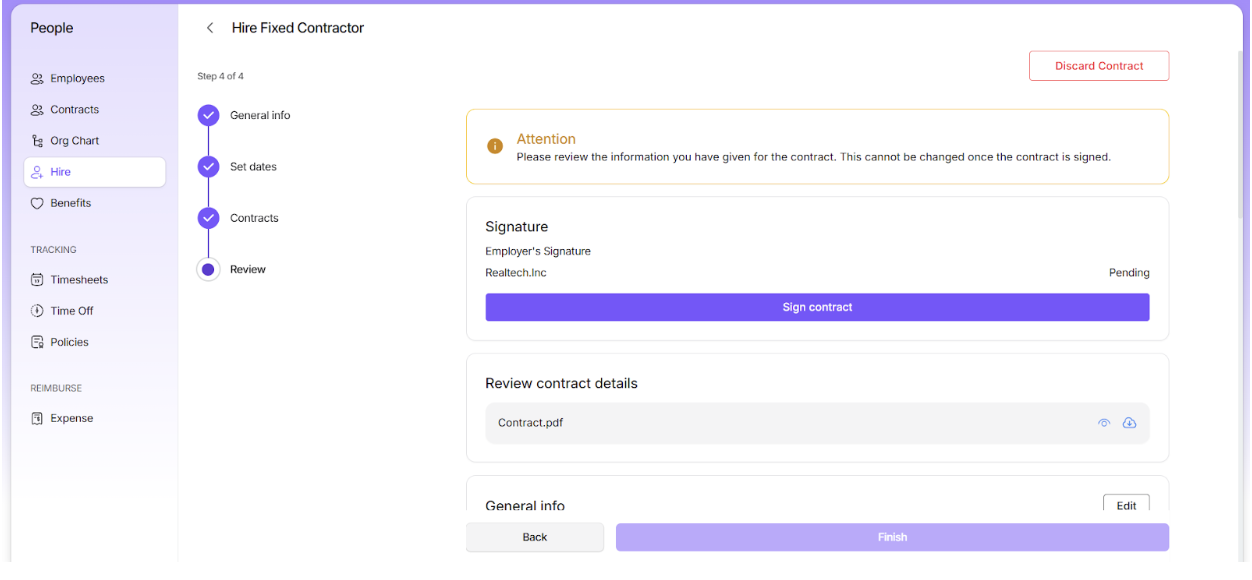
Task: Download Contract.pdf using the cloud icon
Action: (1129, 423)
